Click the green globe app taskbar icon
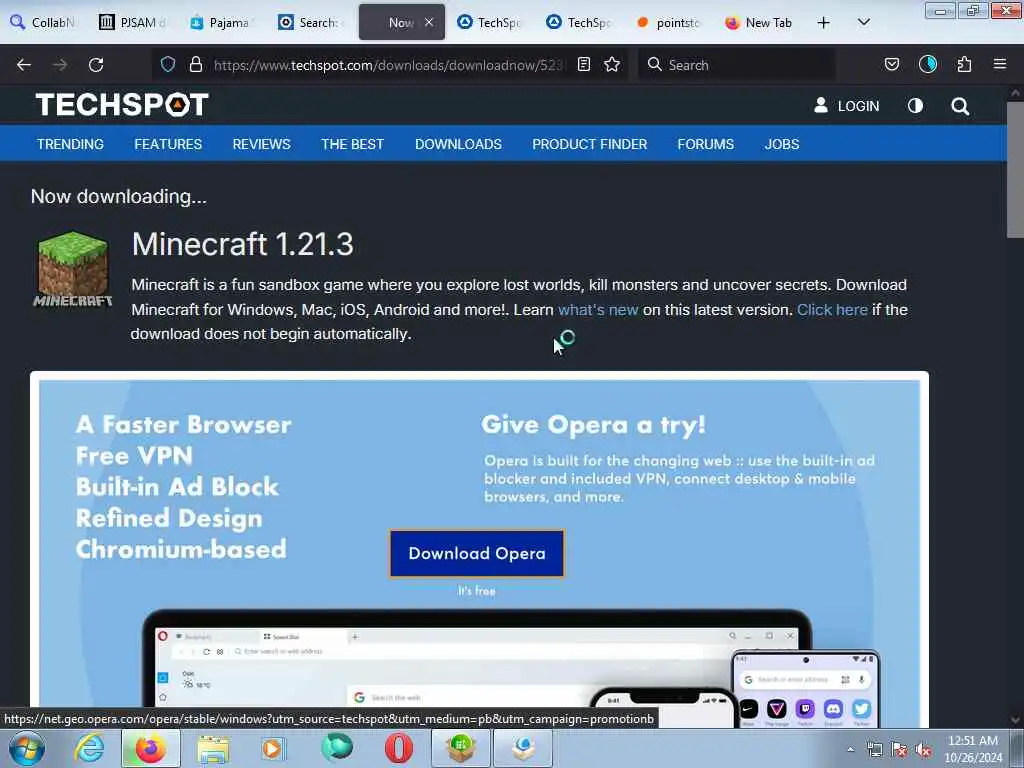 (x=337, y=748)
